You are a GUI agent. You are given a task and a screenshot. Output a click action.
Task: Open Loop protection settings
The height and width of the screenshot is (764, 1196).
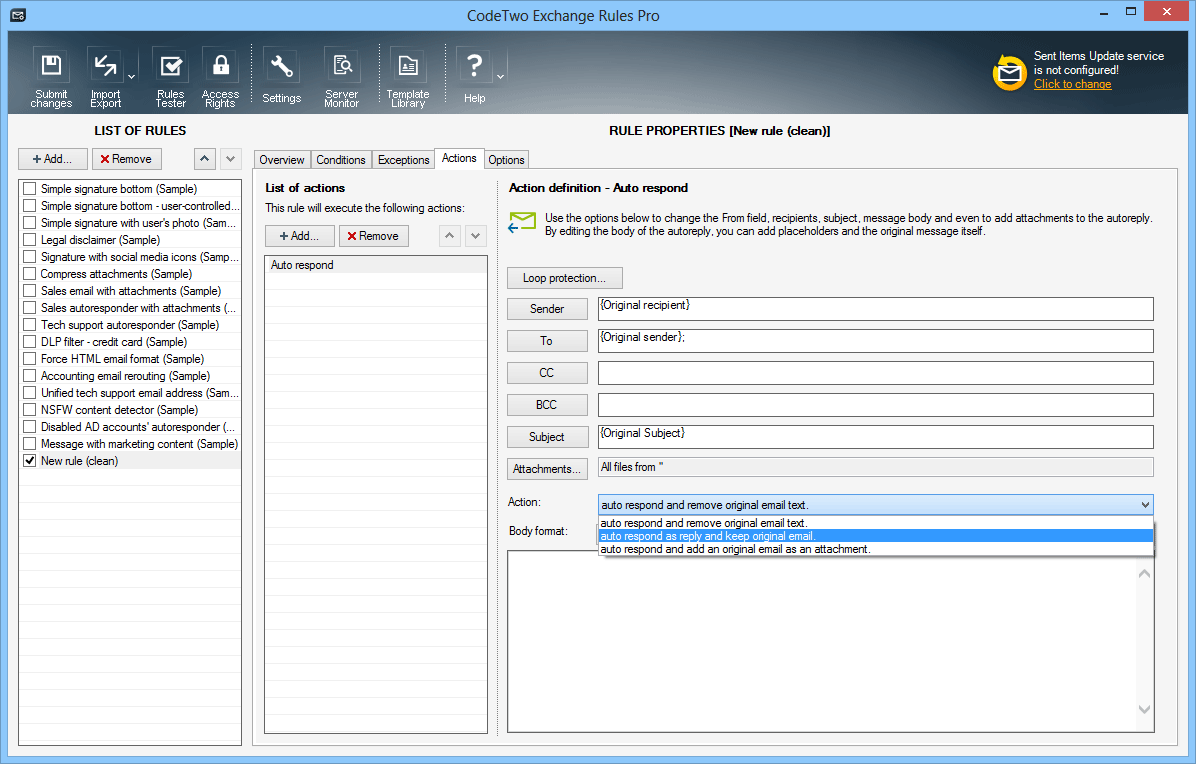pyautogui.click(x=564, y=278)
